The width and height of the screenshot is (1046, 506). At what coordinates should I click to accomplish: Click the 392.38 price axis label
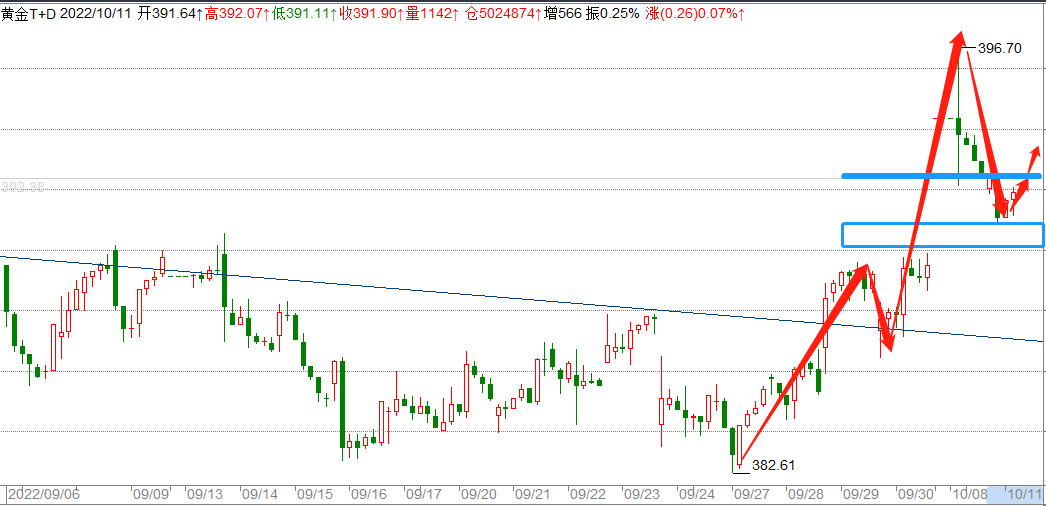coord(23,187)
